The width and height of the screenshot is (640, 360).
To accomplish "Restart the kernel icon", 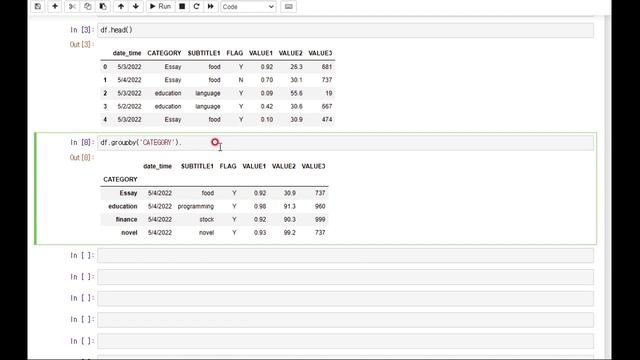I will tap(196, 7).
